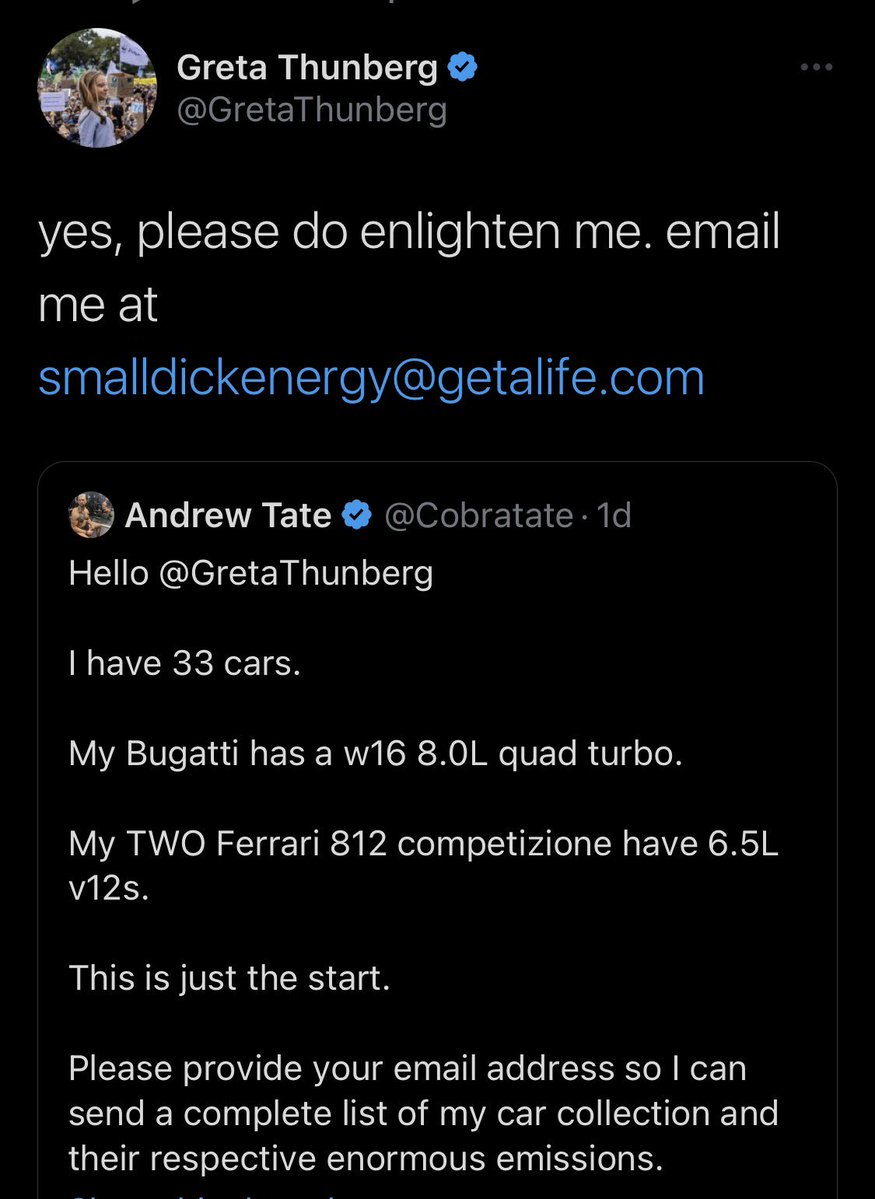Open the three-dot more options menu
This screenshot has height=1199, width=875.
tap(816, 68)
